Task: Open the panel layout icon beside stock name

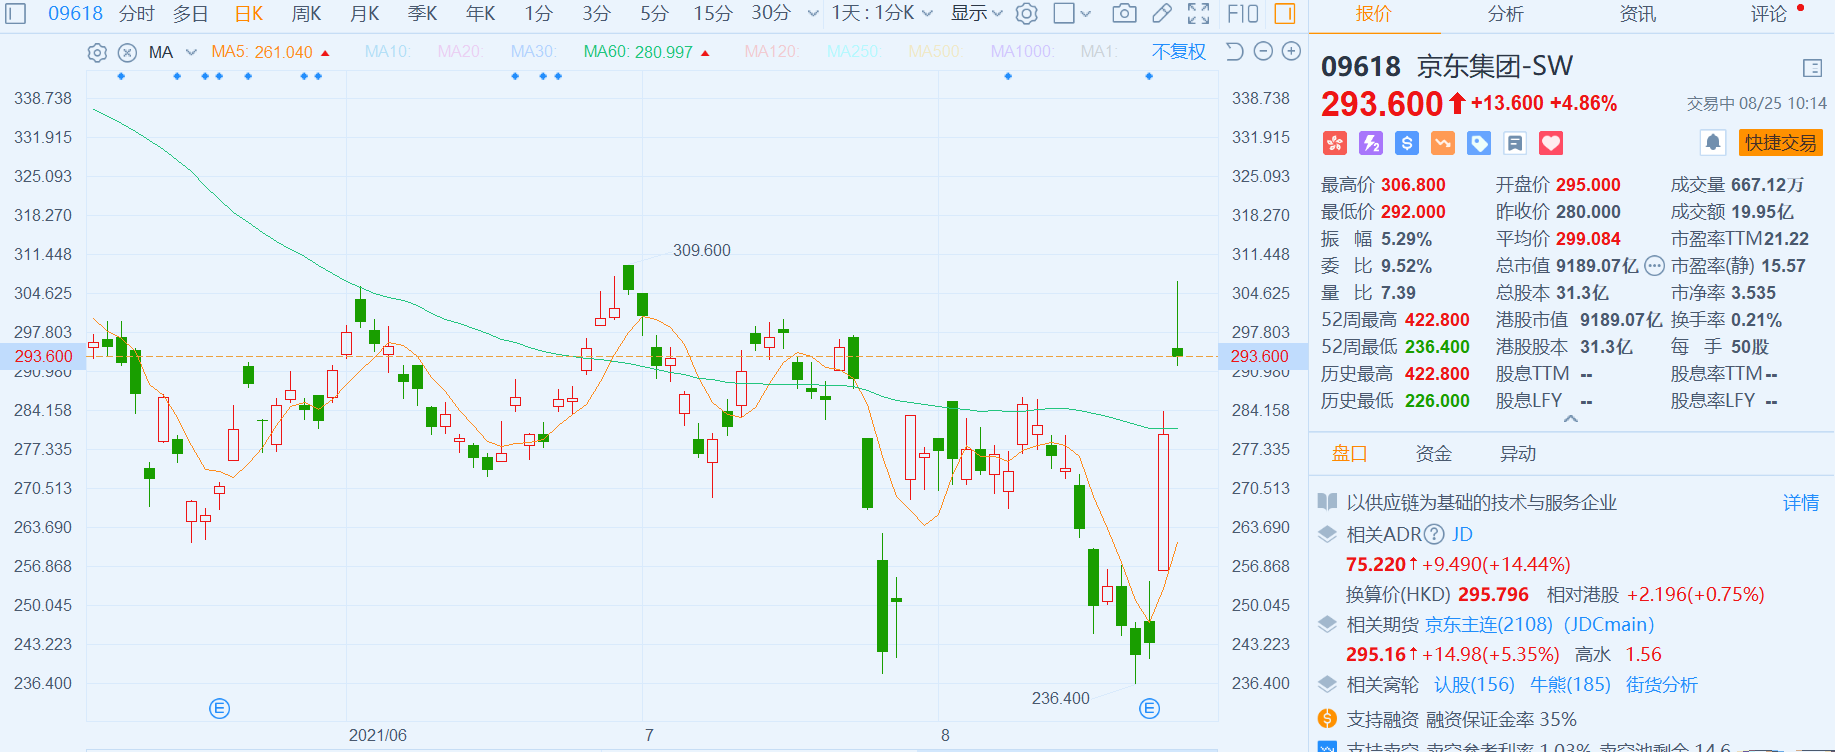Action: coord(1812,68)
